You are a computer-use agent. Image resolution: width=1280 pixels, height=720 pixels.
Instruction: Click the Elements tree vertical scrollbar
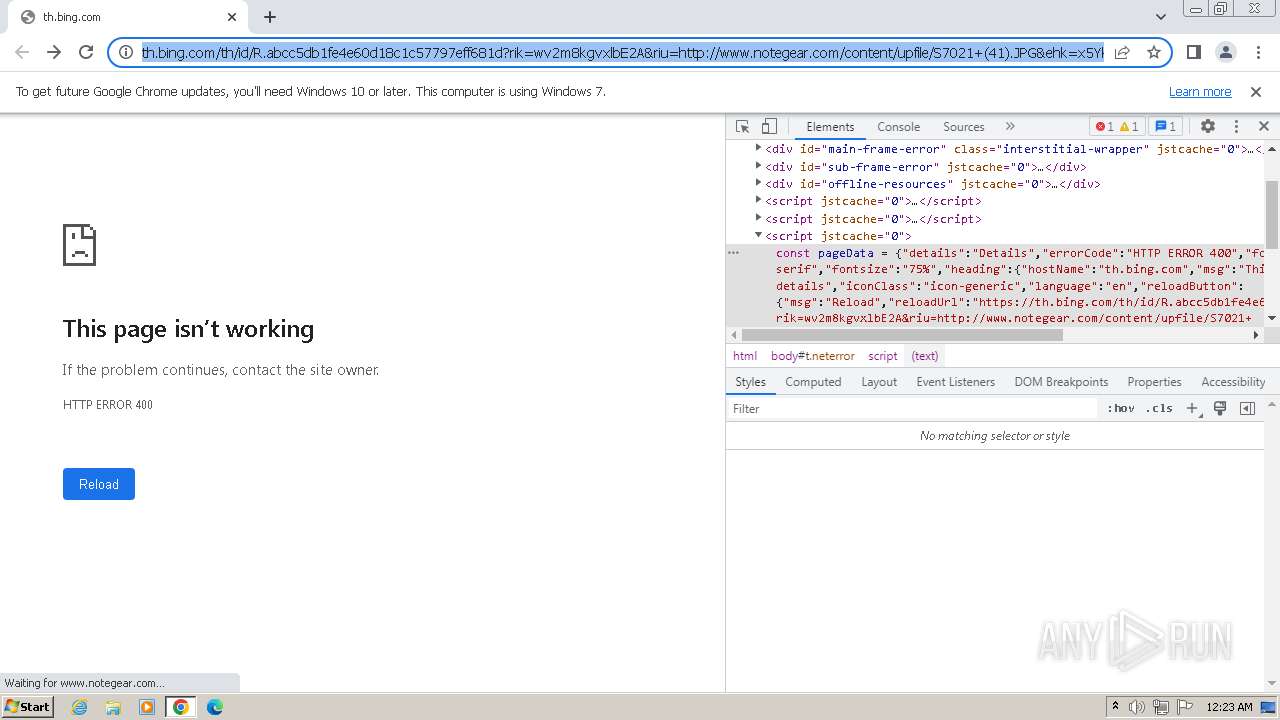coord(1272,214)
